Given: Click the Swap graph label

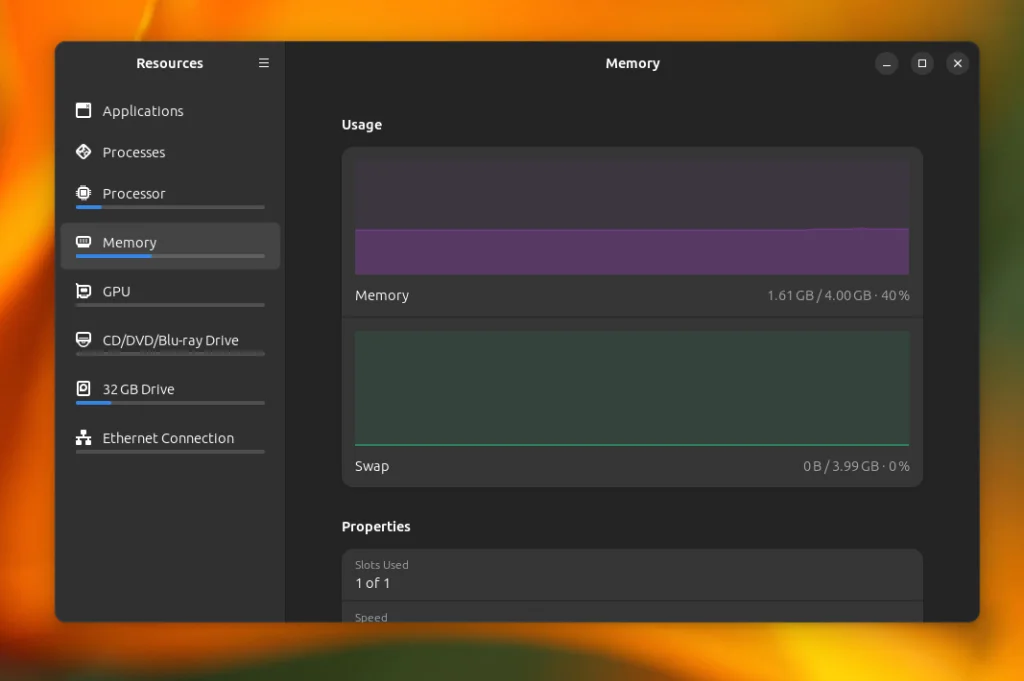Looking at the screenshot, I should (x=372, y=466).
